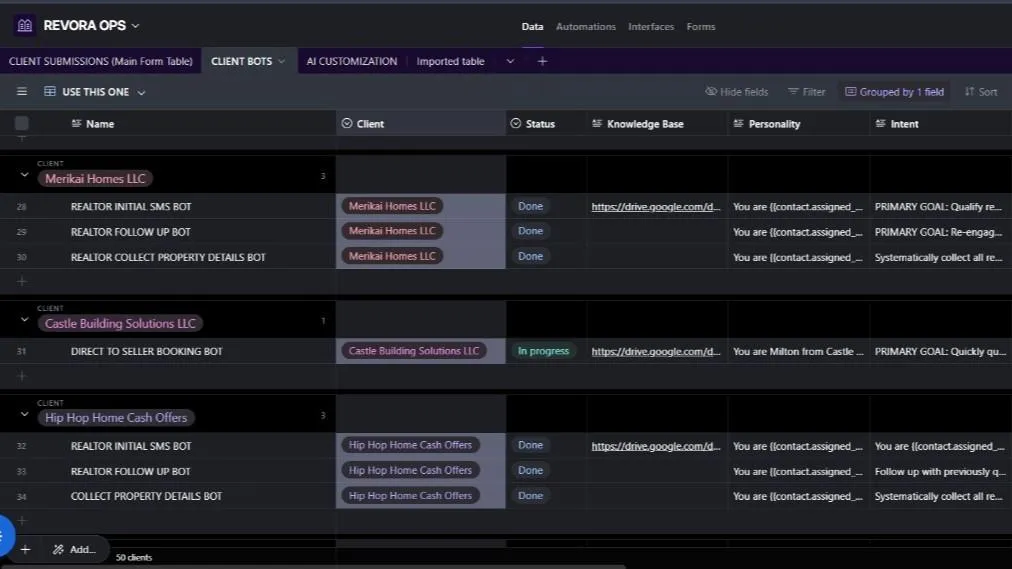Click the grid view icon next to USE THIS ONE
Image resolution: width=1012 pixels, height=569 pixels.
(x=50, y=92)
